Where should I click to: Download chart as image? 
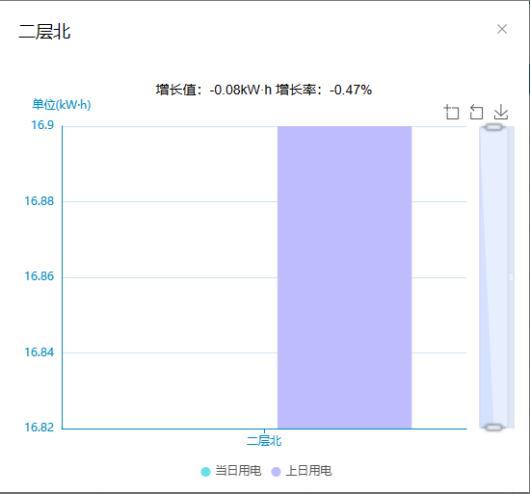[501, 112]
